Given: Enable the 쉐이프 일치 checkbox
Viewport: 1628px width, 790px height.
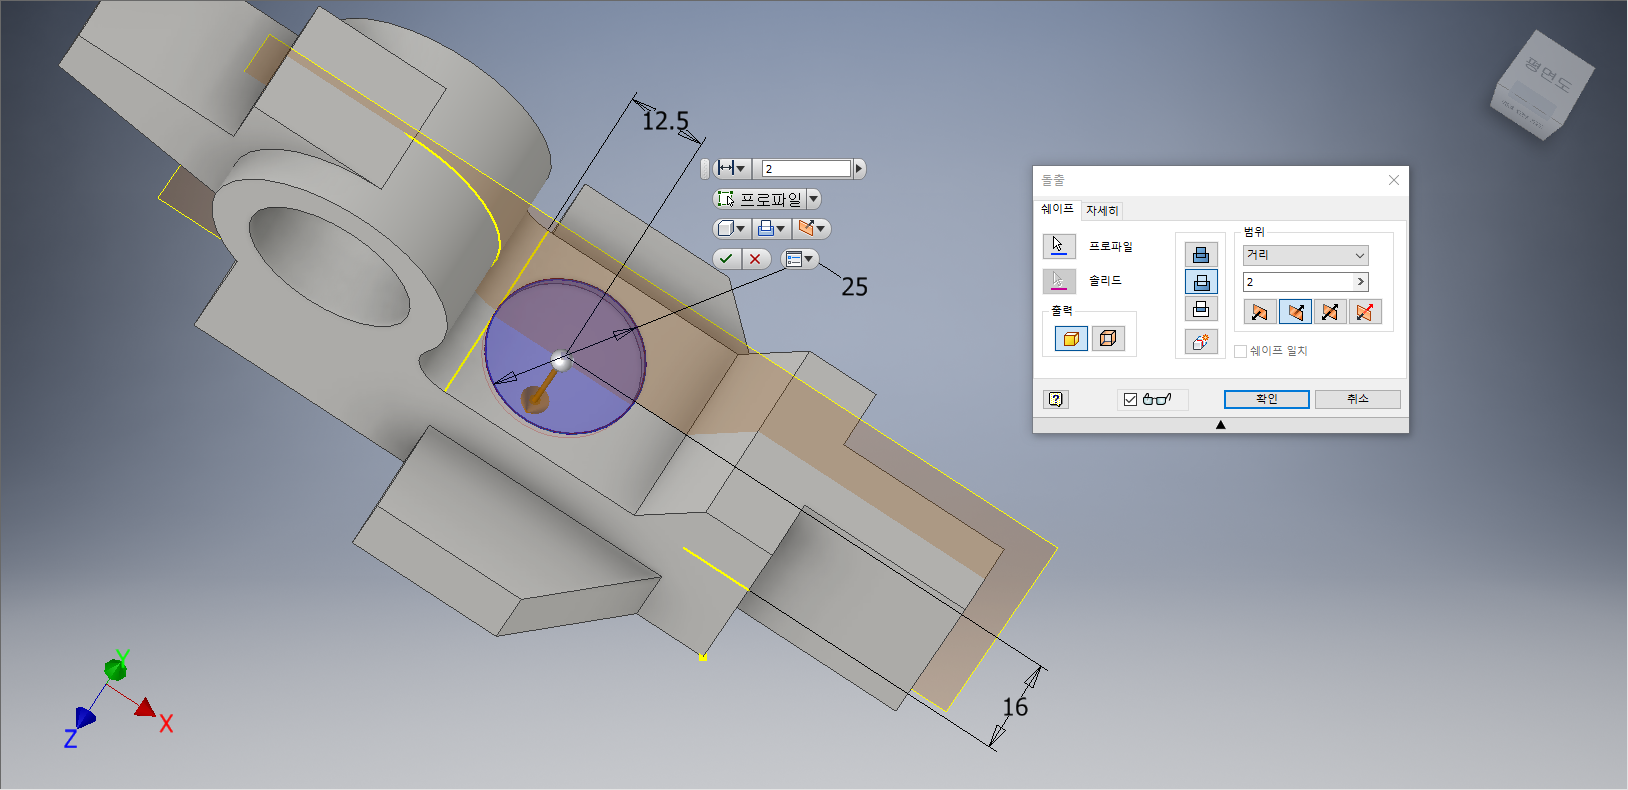Looking at the screenshot, I should coord(1240,351).
